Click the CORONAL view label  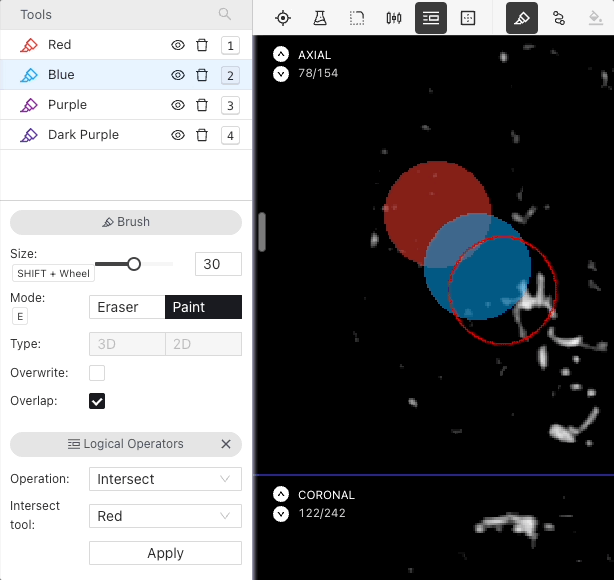[326, 495]
